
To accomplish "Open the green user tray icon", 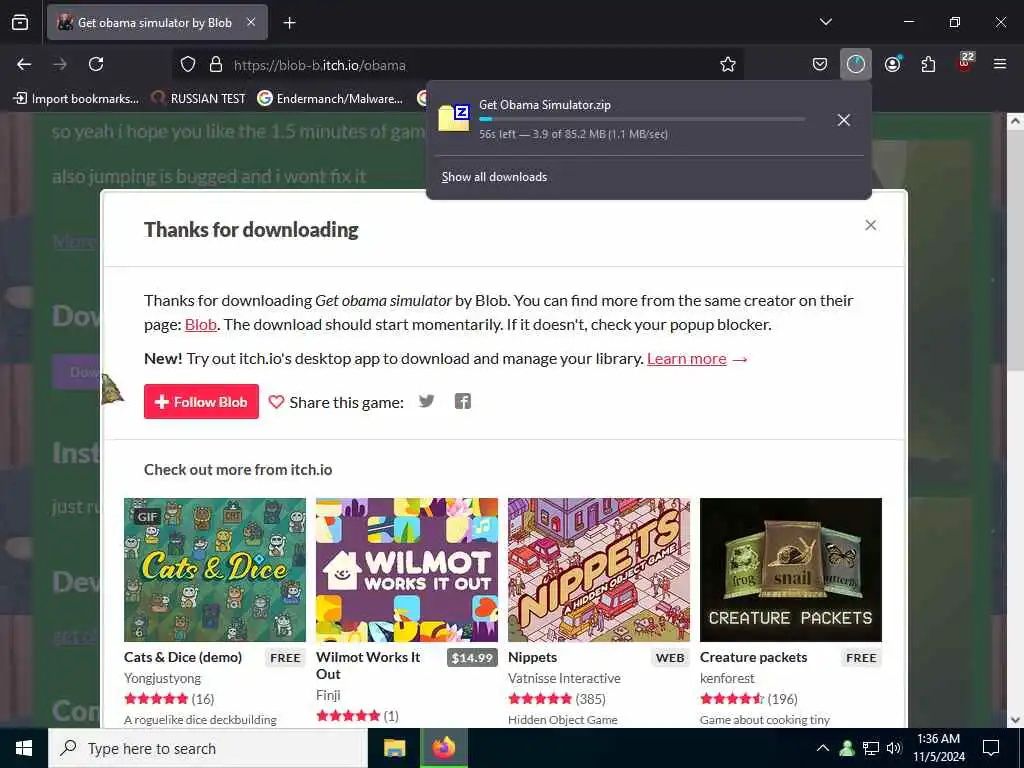I will [x=847, y=748].
